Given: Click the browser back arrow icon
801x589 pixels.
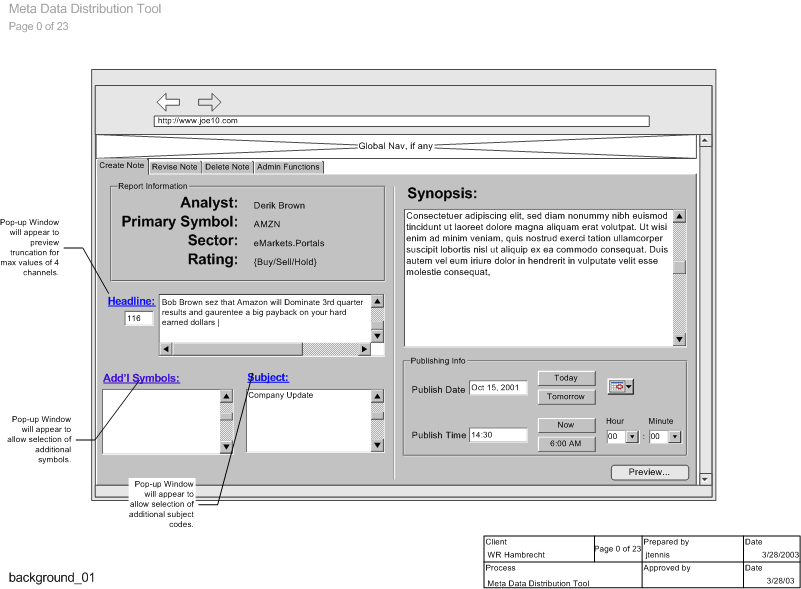Looking at the screenshot, I should 168,102.
